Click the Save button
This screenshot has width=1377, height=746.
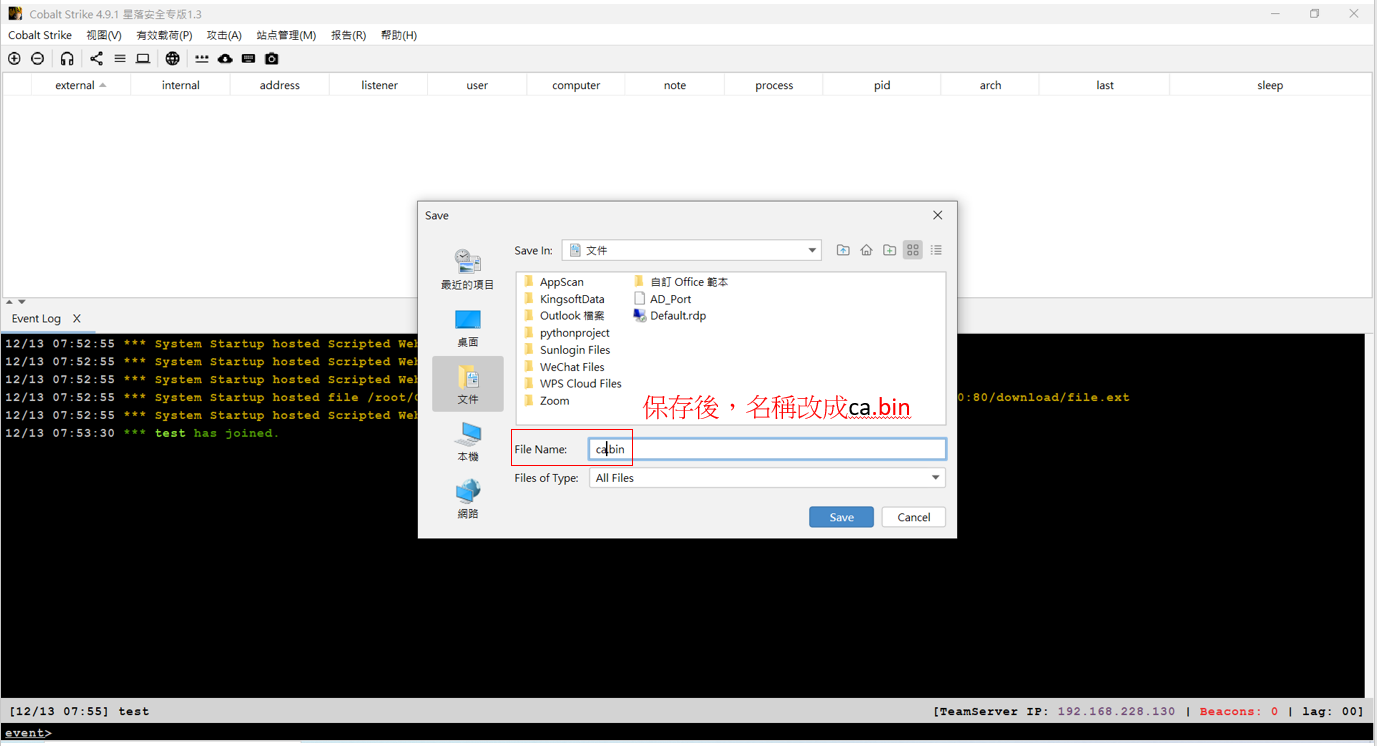[x=841, y=517]
